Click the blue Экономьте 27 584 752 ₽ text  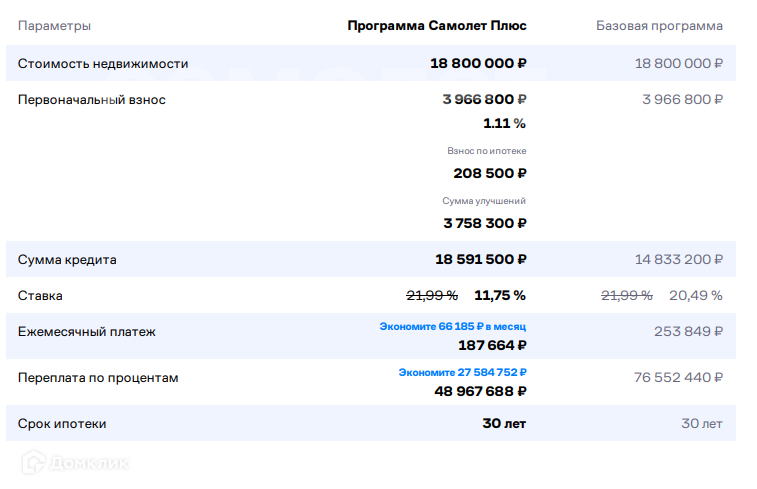(x=462, y=372)
